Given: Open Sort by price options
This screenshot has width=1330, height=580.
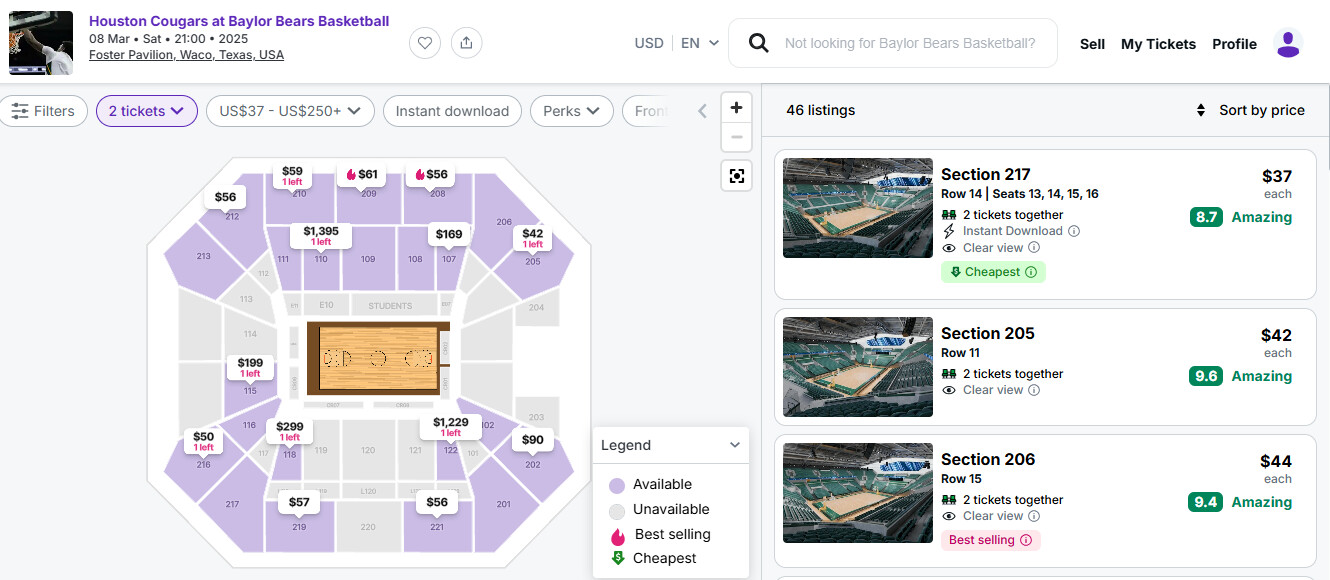Looking at the screenshot, I should [x=1250, y=110].
